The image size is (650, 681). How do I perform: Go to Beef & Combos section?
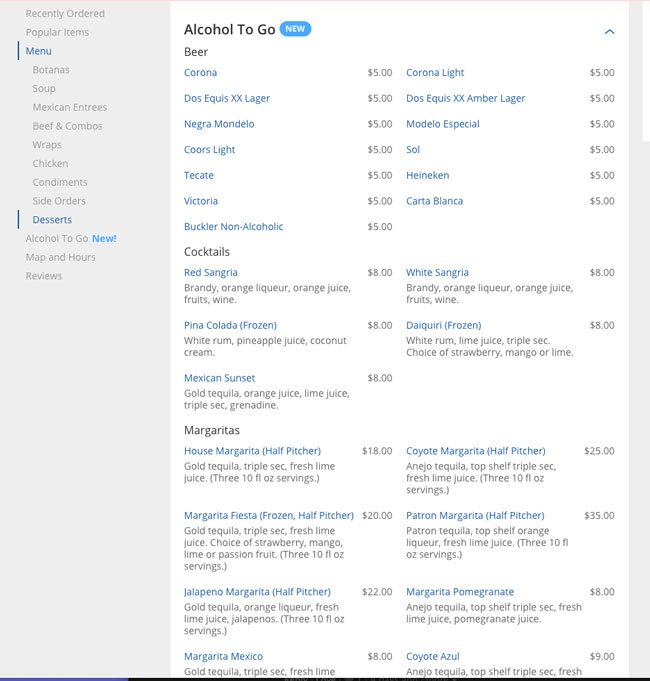click(67, 126)
